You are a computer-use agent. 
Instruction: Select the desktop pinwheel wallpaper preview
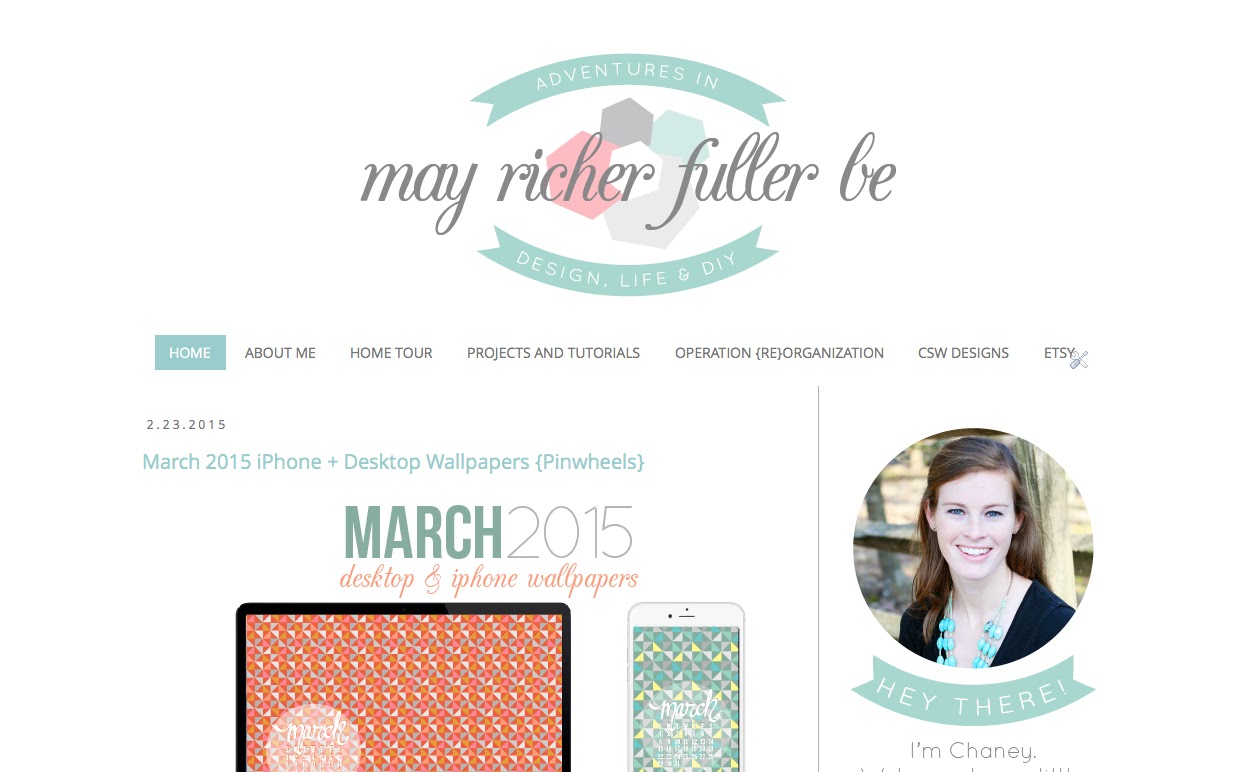[403, 687]
